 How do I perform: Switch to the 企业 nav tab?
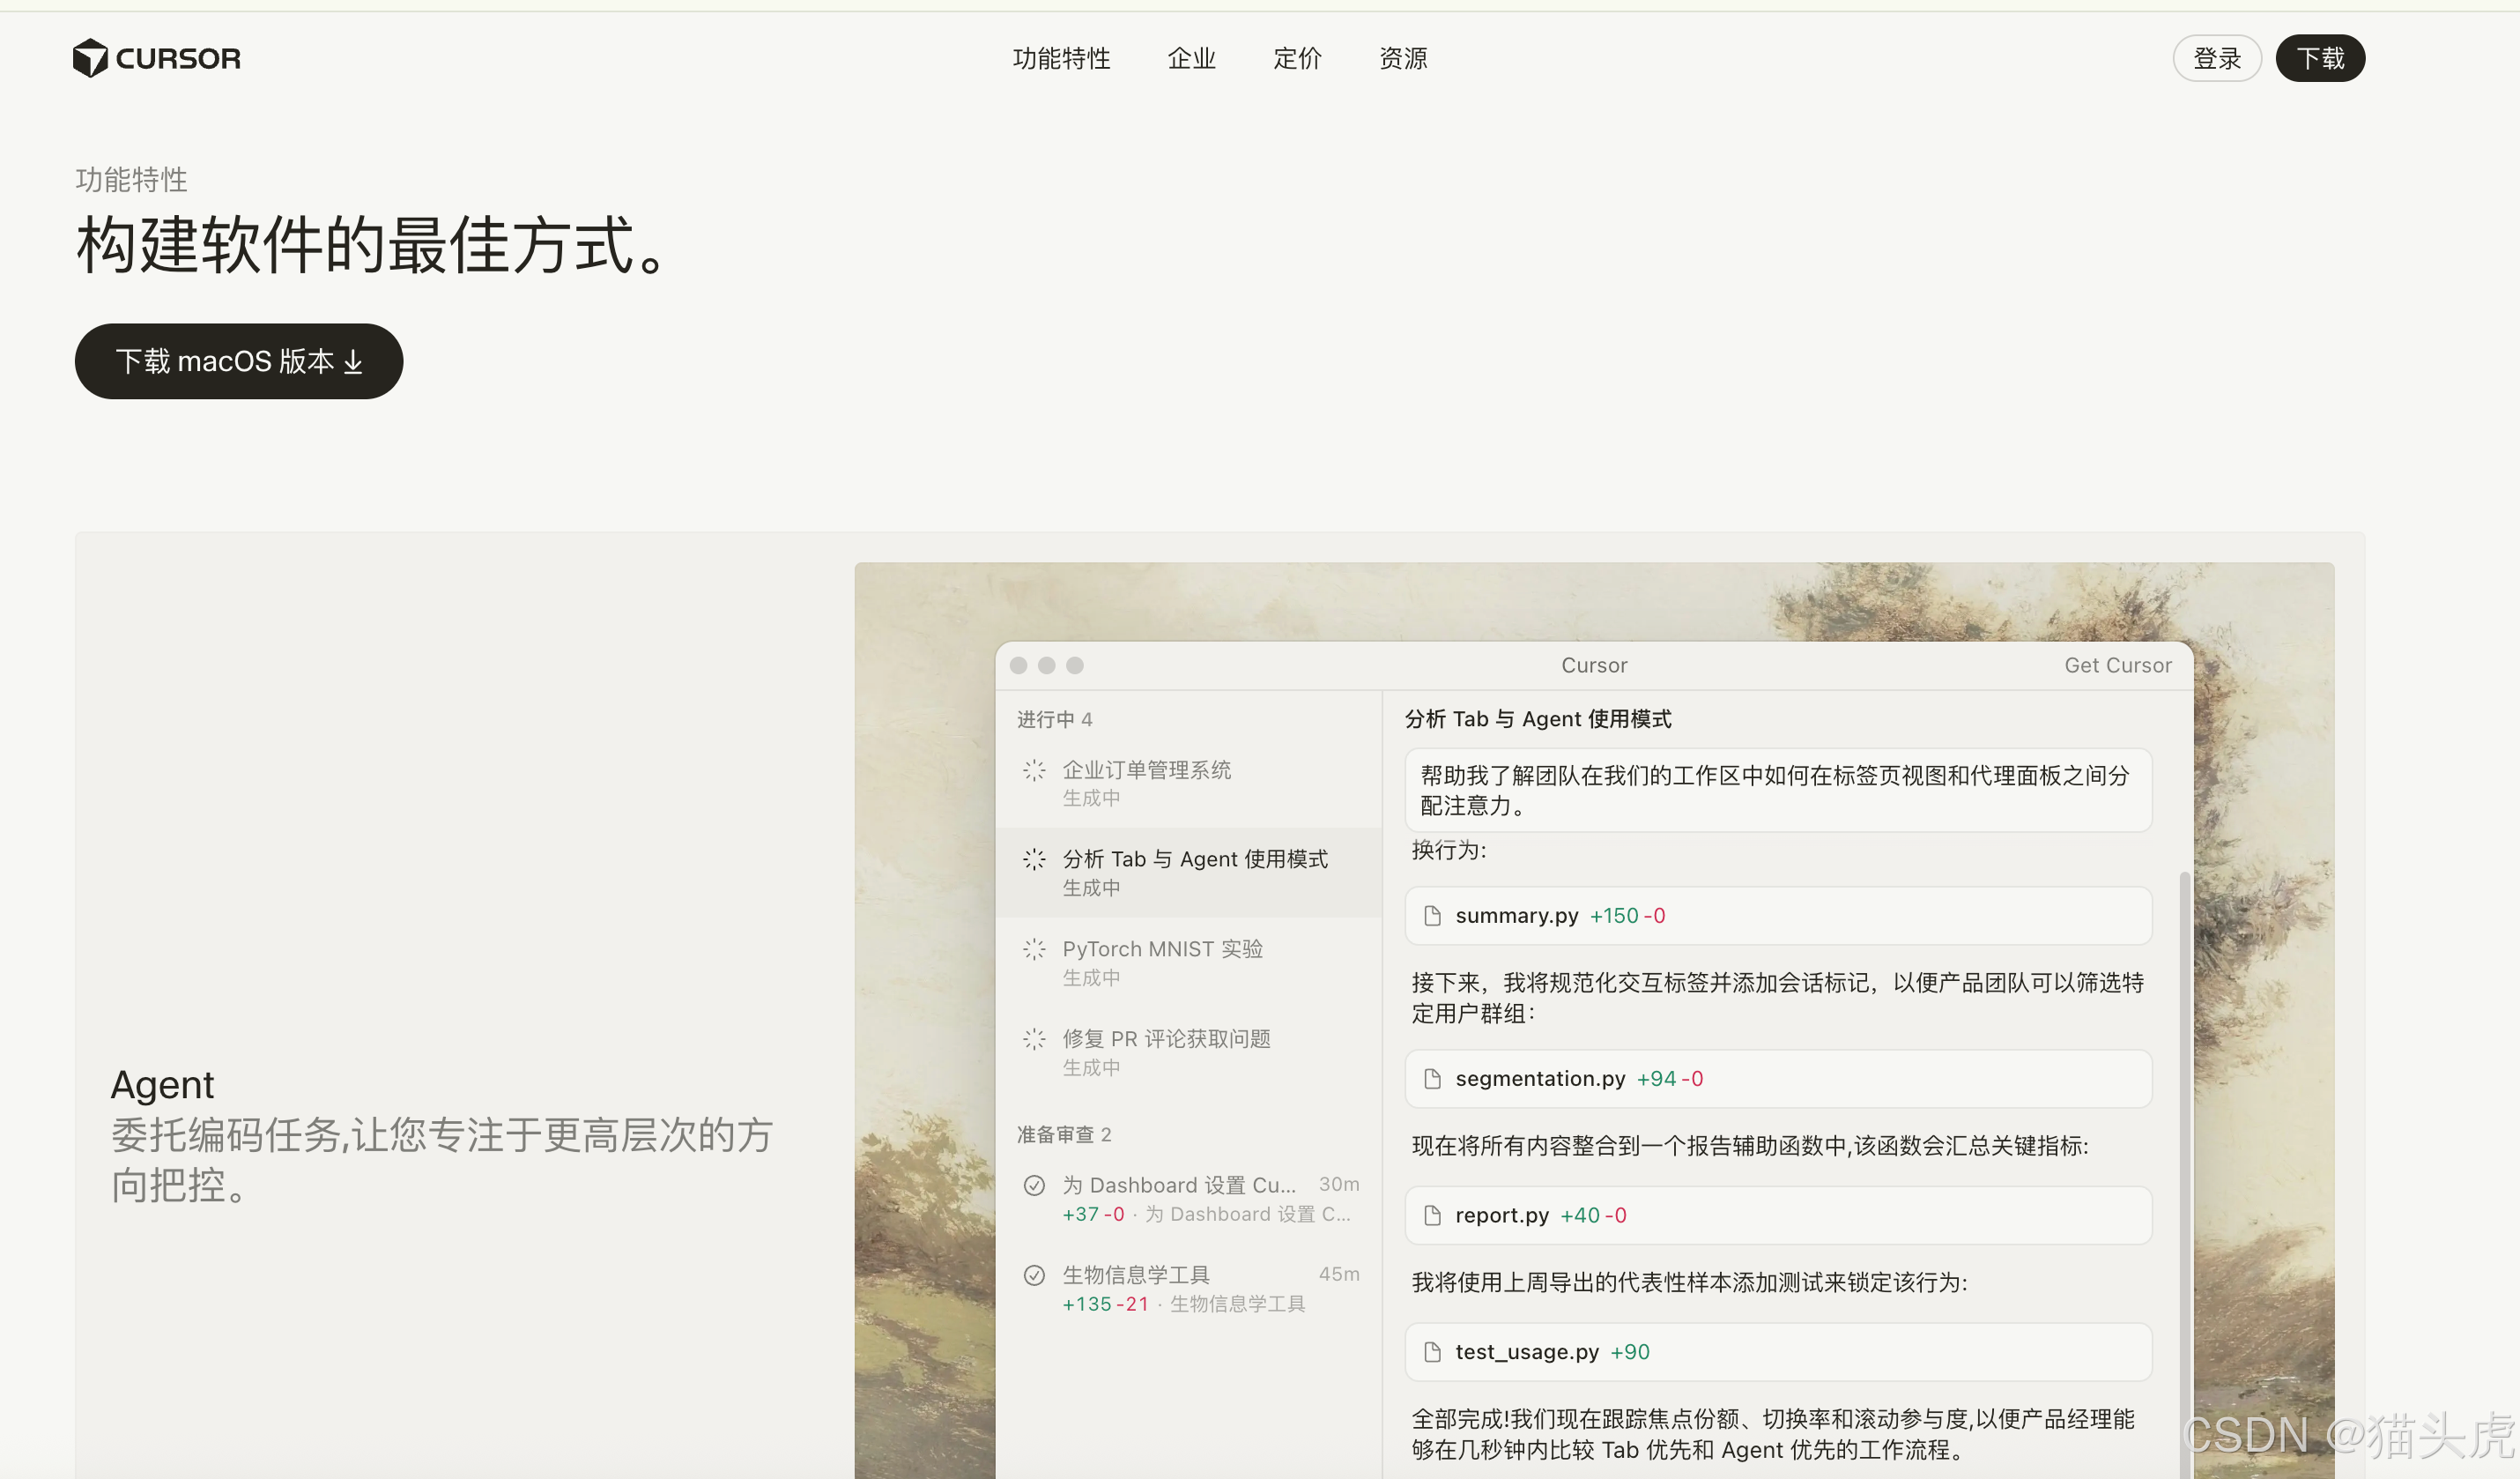[x=1191, y=59]
